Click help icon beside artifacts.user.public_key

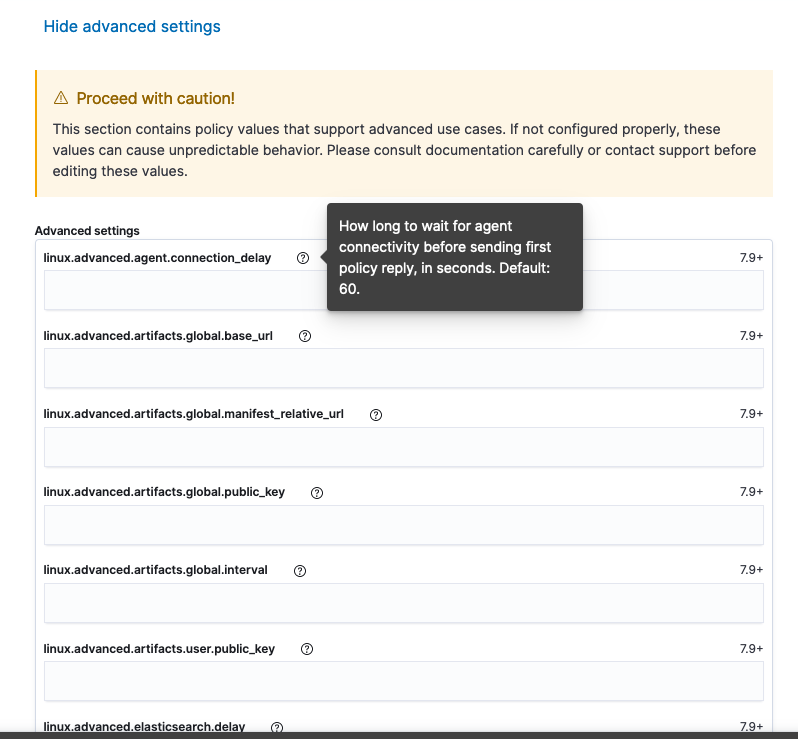click(307, 649)
